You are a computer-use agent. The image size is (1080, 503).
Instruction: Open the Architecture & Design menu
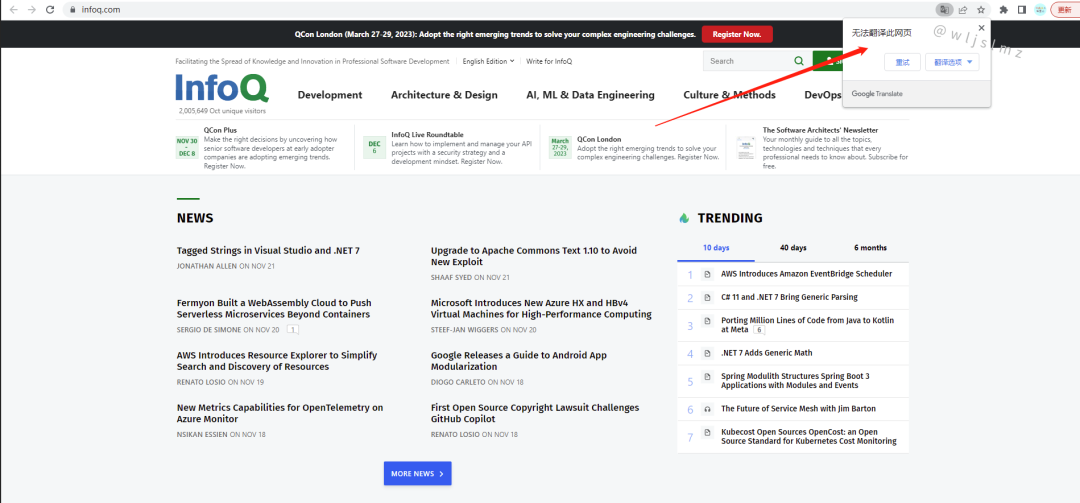pos(444,95)
